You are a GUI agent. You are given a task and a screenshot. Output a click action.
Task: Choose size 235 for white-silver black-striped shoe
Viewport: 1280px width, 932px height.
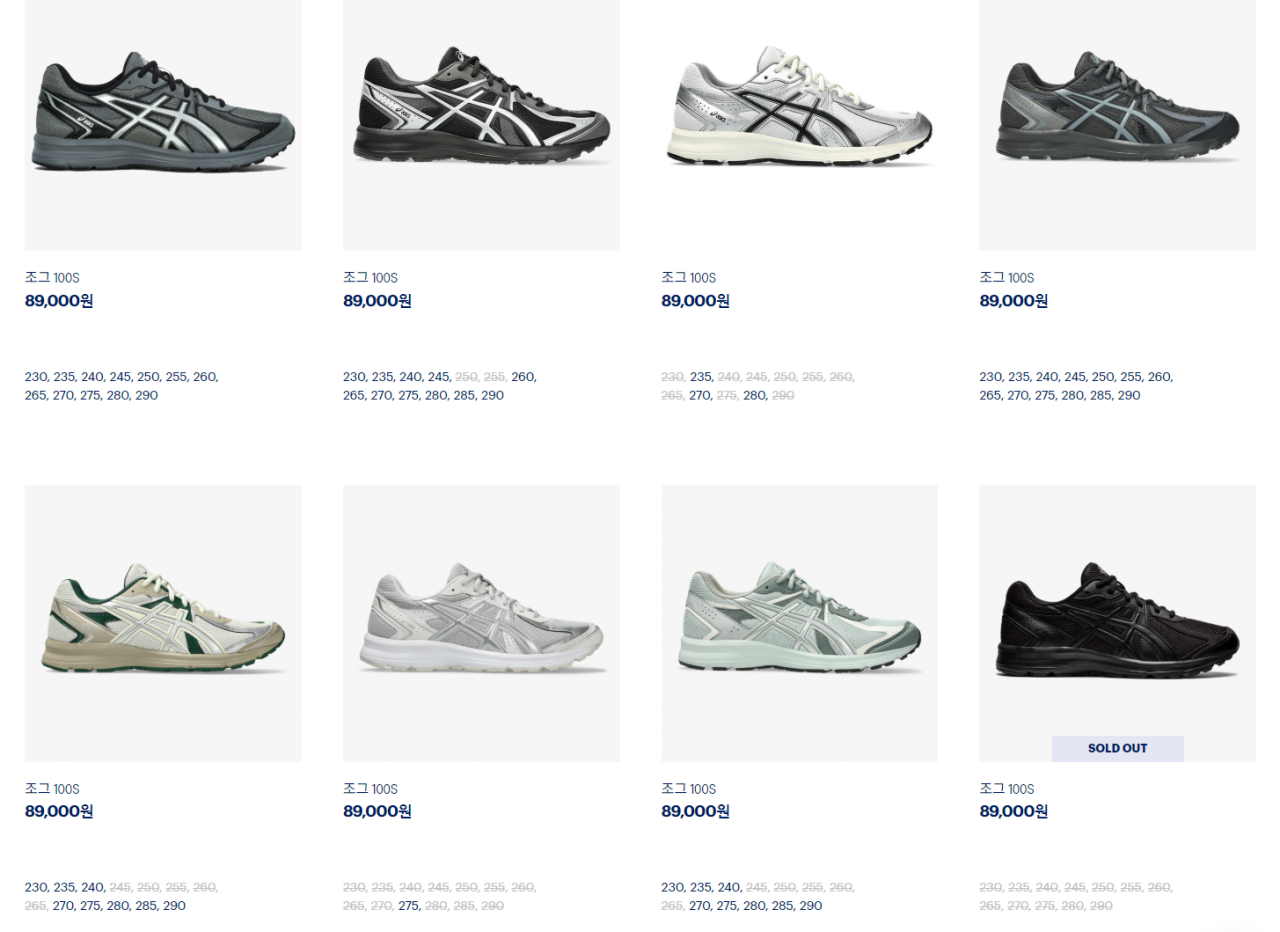click(x=701, y=377)
